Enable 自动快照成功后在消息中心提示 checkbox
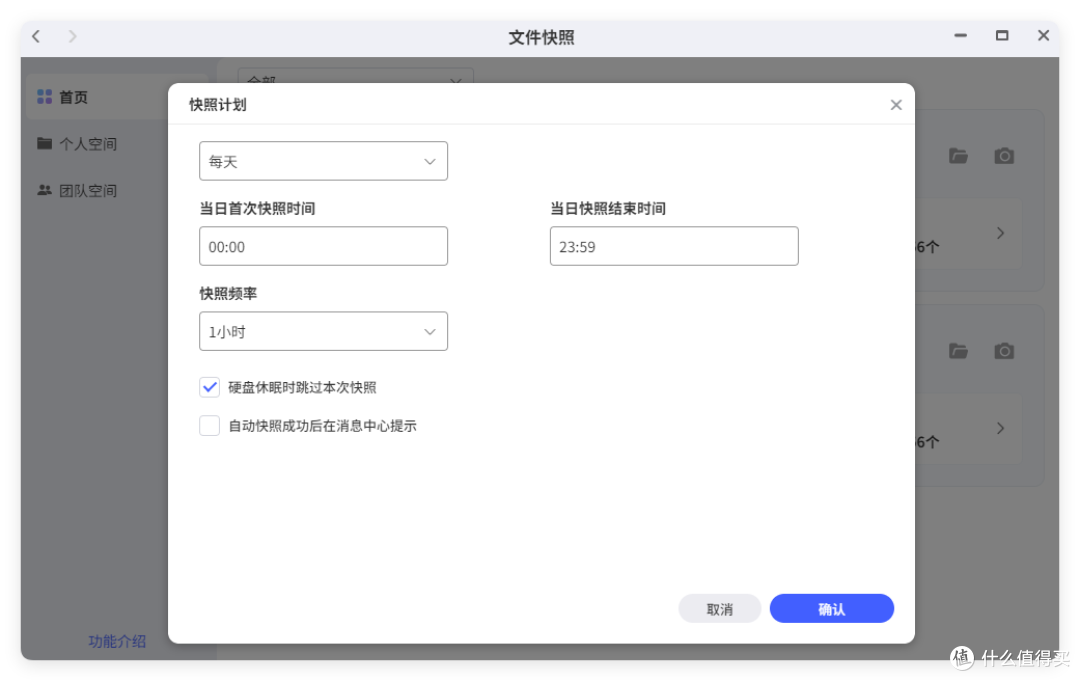The height and width of the screenshot is (681, 1080). click(209, 426)
